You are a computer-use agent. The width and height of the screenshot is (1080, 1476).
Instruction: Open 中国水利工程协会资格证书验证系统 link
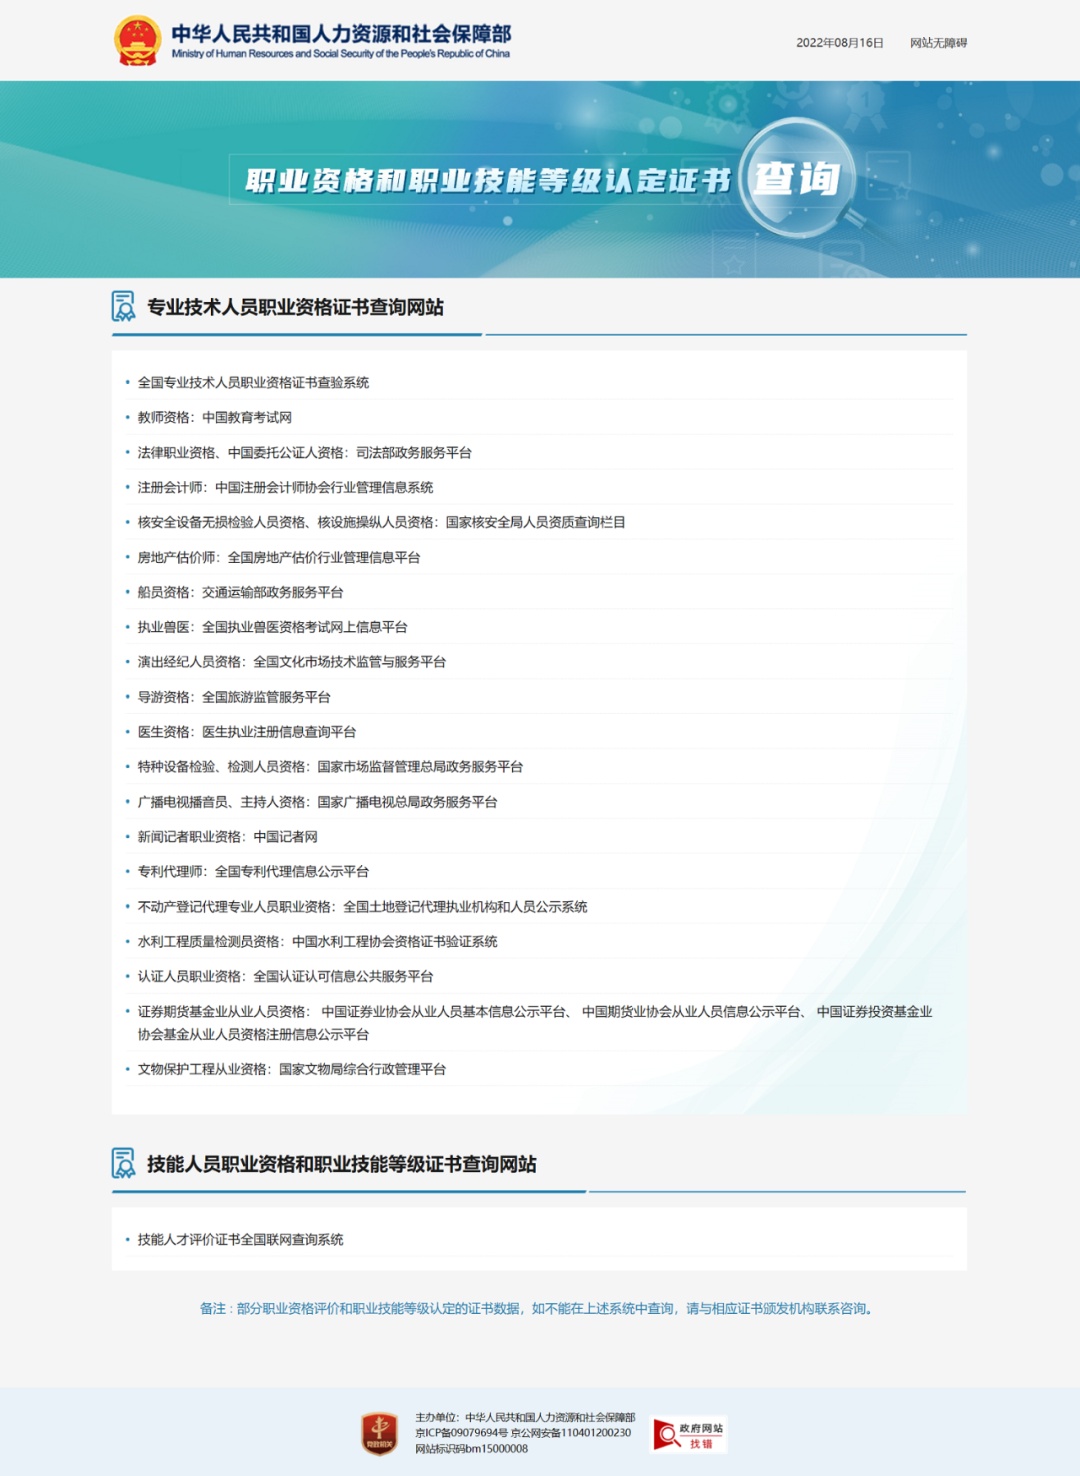(x=395, y=941)
